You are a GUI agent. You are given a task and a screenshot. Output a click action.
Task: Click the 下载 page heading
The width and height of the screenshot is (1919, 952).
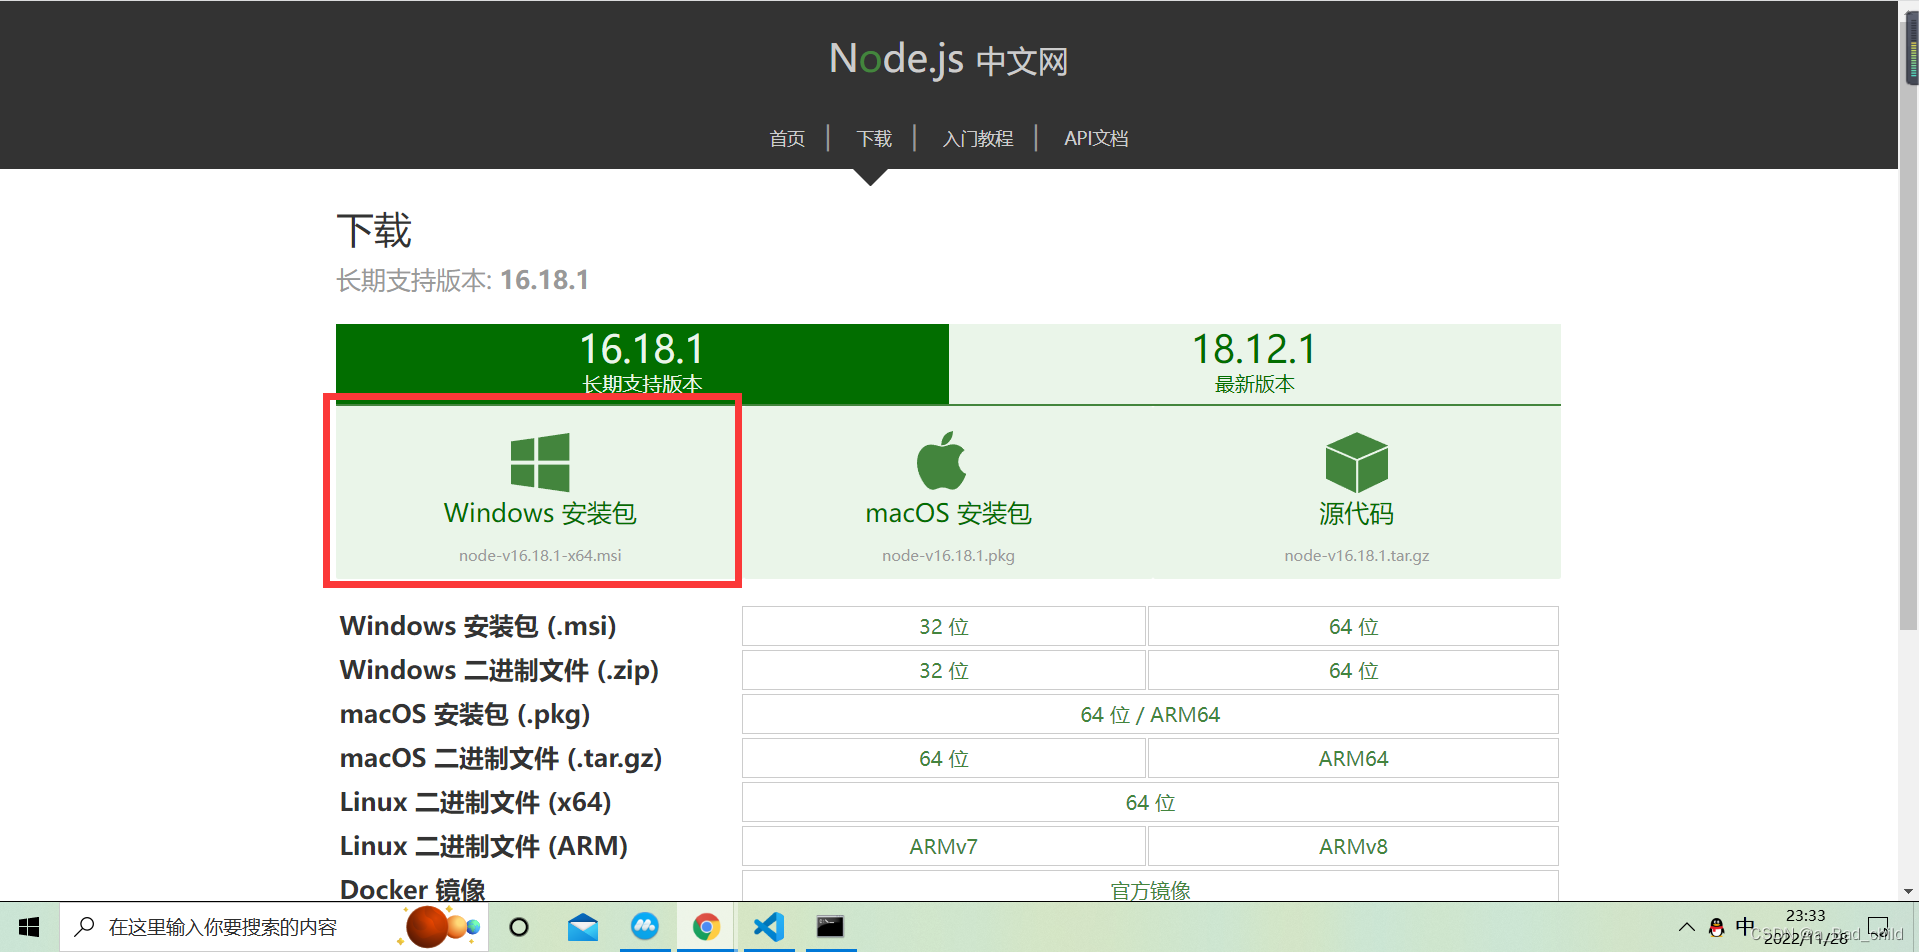coord(374,231)
